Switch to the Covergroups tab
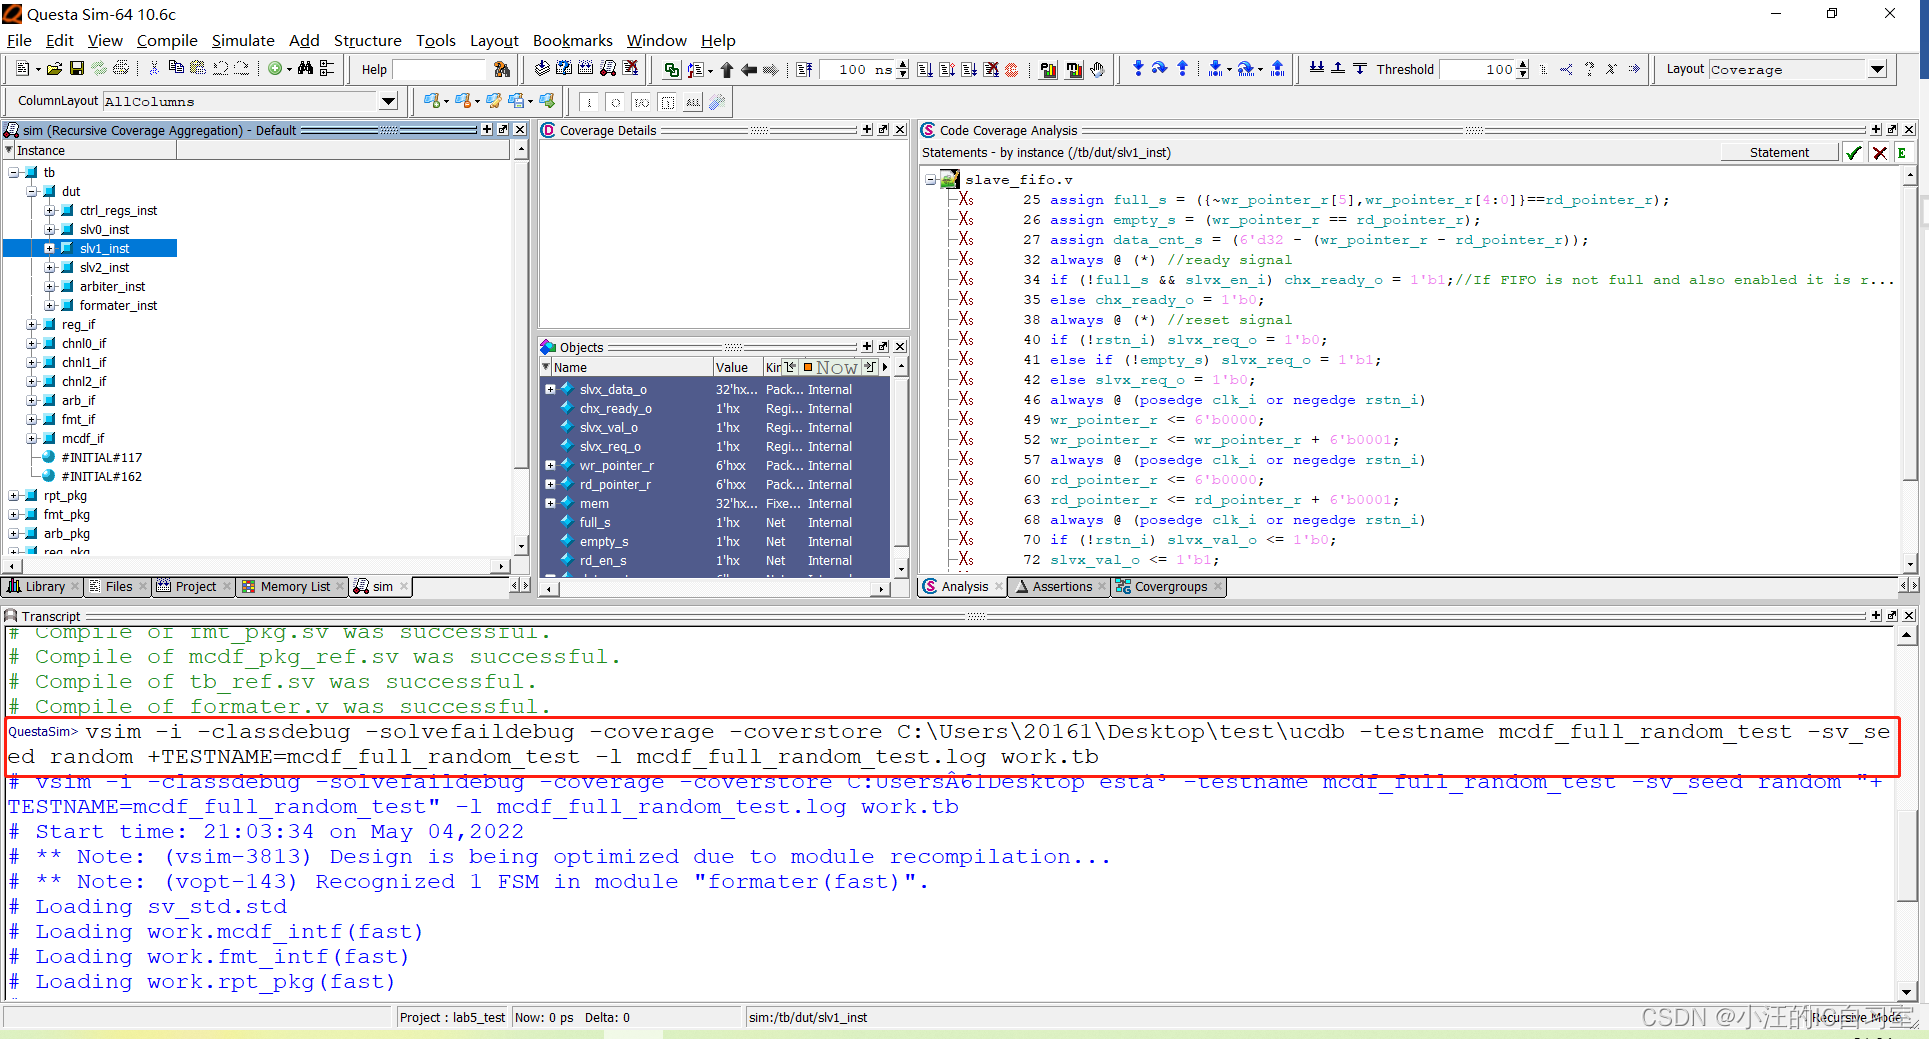Image resolution: width=1929 pixels, height=1039 pixels. pyautogui.click(x=1168, y=587)
